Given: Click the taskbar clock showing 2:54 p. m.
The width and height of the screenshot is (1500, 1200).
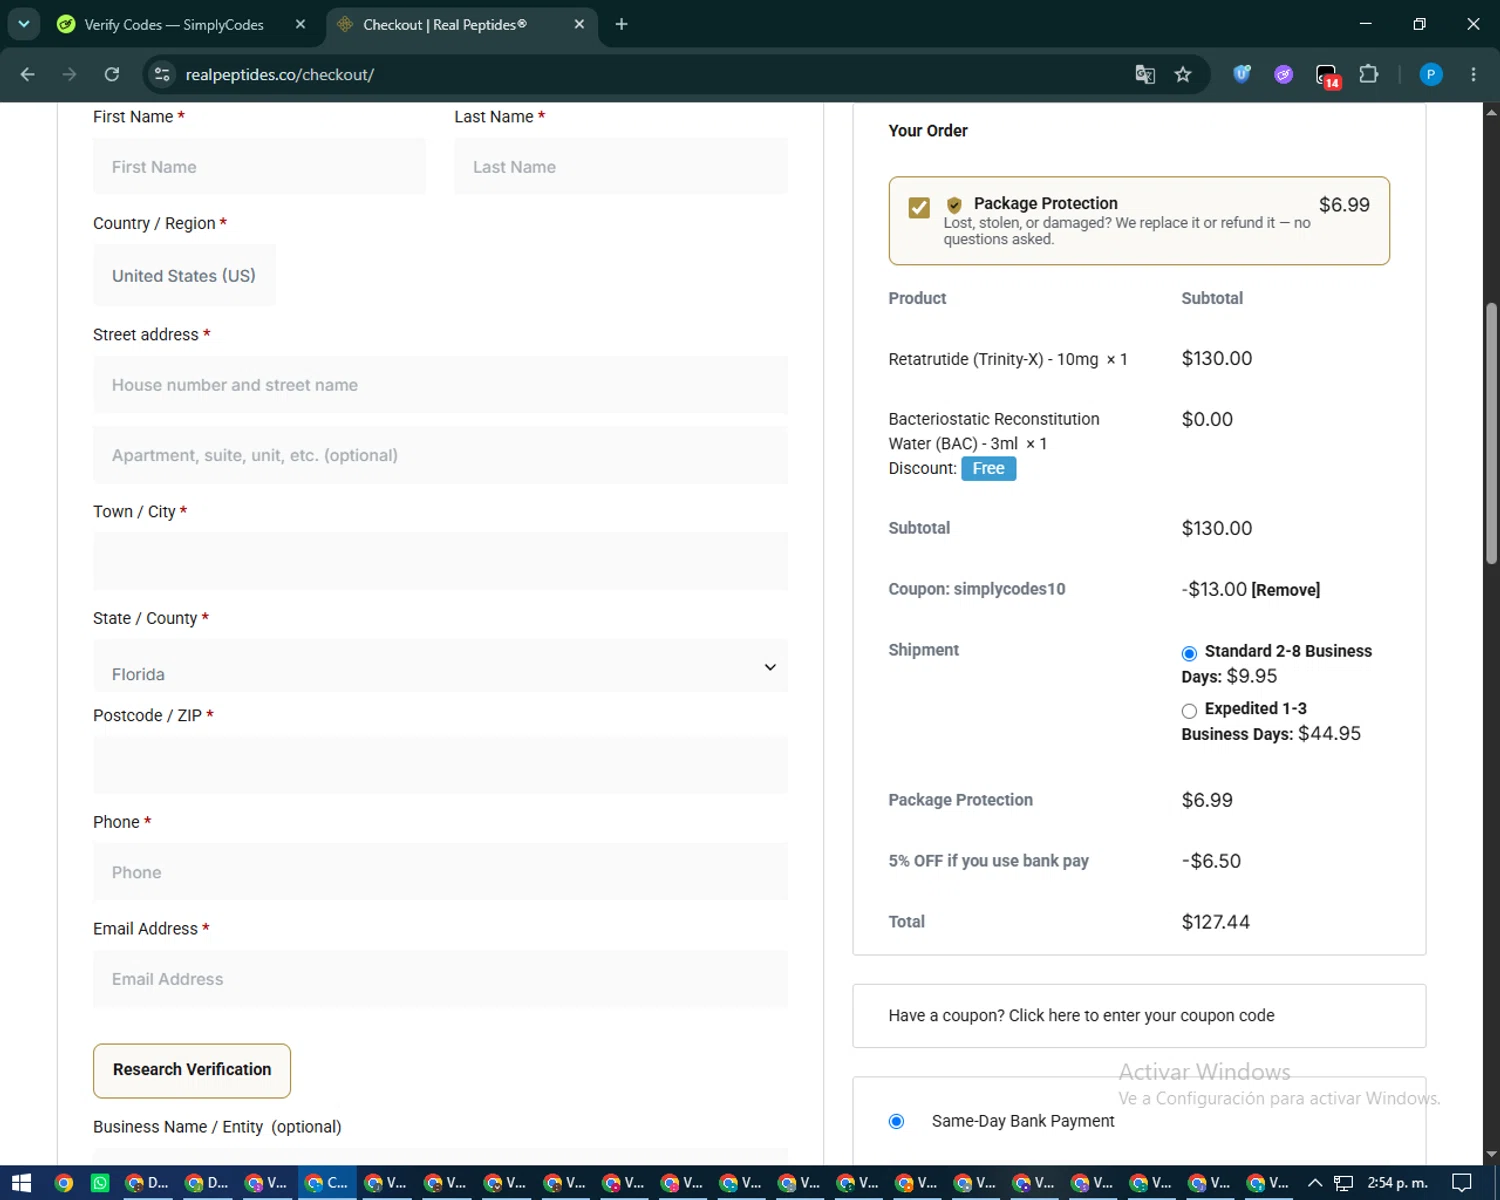Looking at the screenshot, I should click(1397, 1183).
